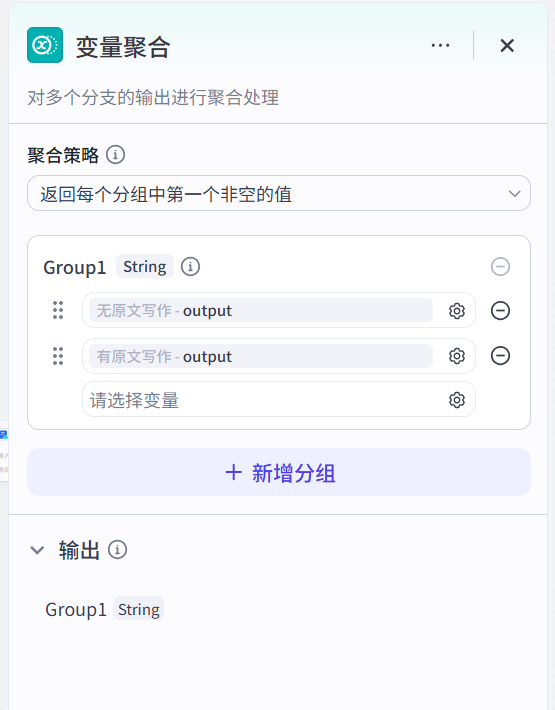555x710 pixels.
Task: Click the variable aggregator node icon
Action: click(45, 45)
